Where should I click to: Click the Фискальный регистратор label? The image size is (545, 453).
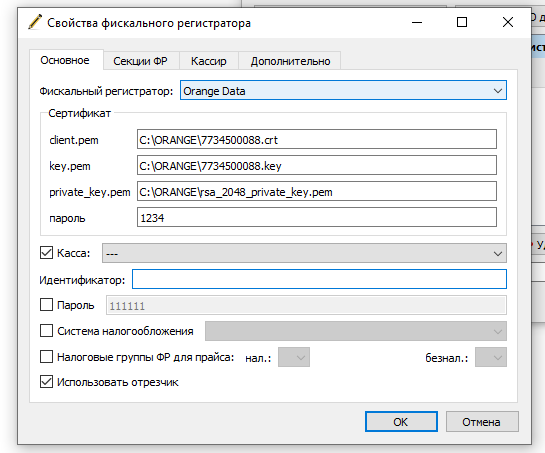coord(106,91)
